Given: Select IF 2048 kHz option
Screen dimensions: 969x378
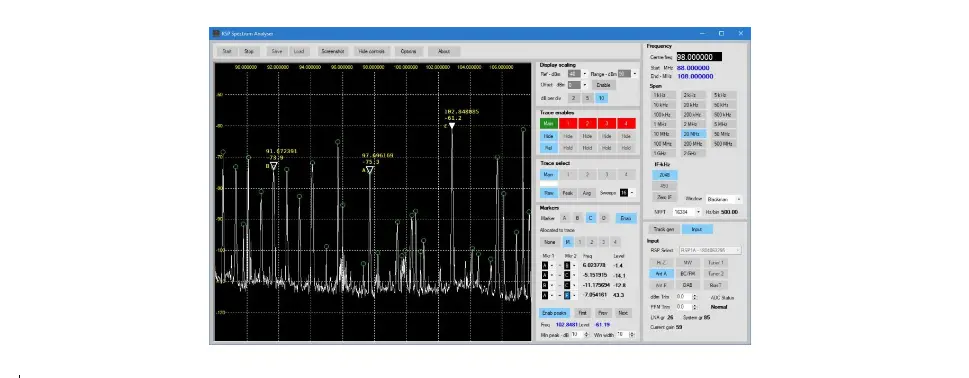Looking at the screenshot, I should click(x=665, y=175).
